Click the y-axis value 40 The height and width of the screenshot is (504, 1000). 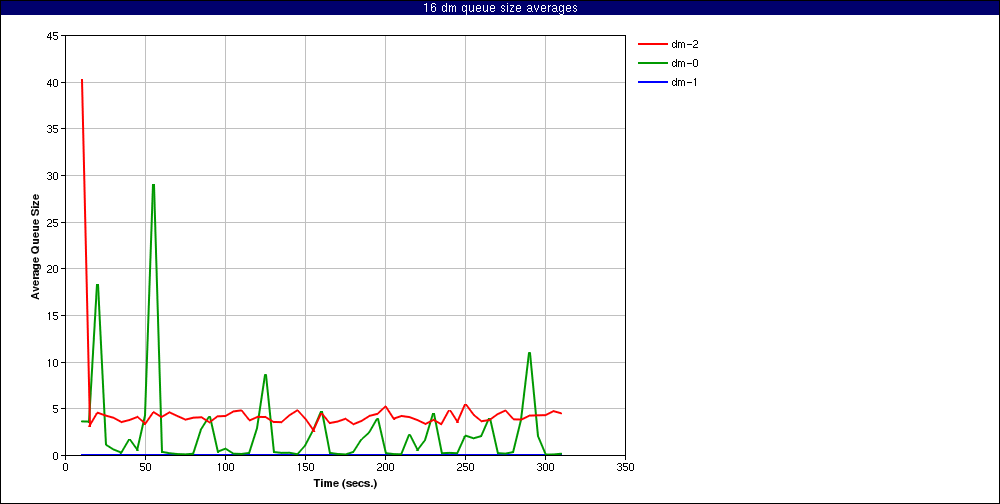[x=53, y=83]
